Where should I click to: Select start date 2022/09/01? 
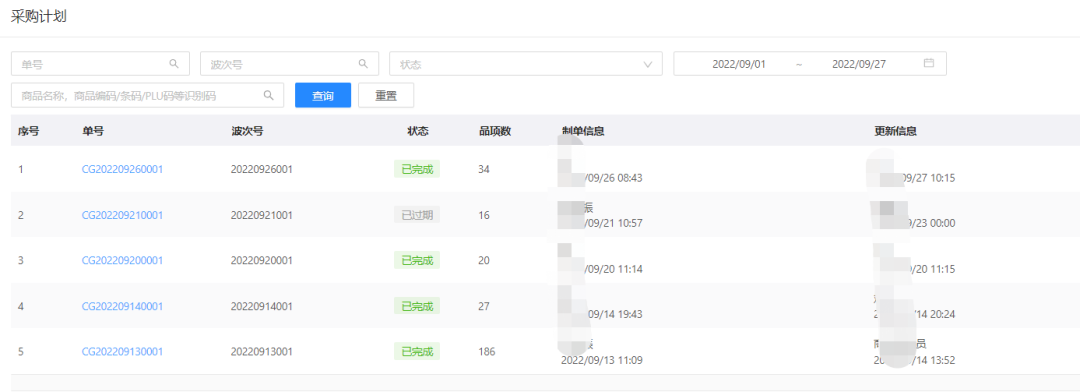[x=738, y=64]
